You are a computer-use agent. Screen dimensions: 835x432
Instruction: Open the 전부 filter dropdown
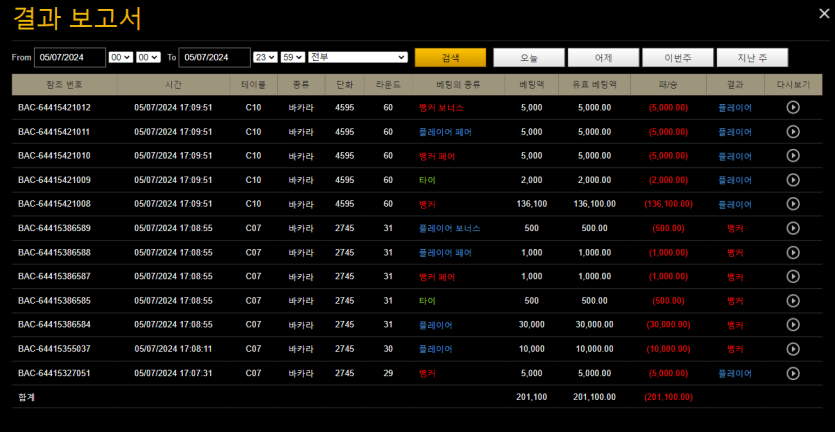click(358, 58)
